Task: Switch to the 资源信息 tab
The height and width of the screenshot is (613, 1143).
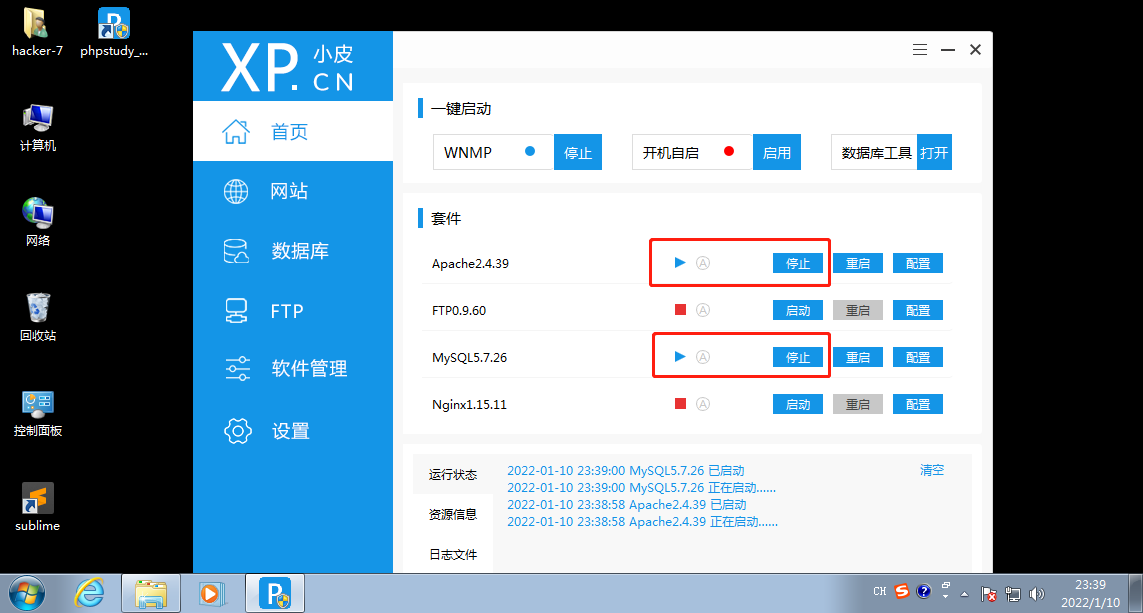Action: pos(453,515)
